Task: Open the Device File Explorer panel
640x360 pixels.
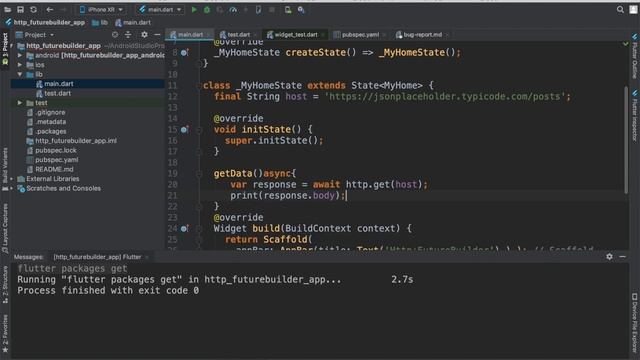Action: coord(635,323)
